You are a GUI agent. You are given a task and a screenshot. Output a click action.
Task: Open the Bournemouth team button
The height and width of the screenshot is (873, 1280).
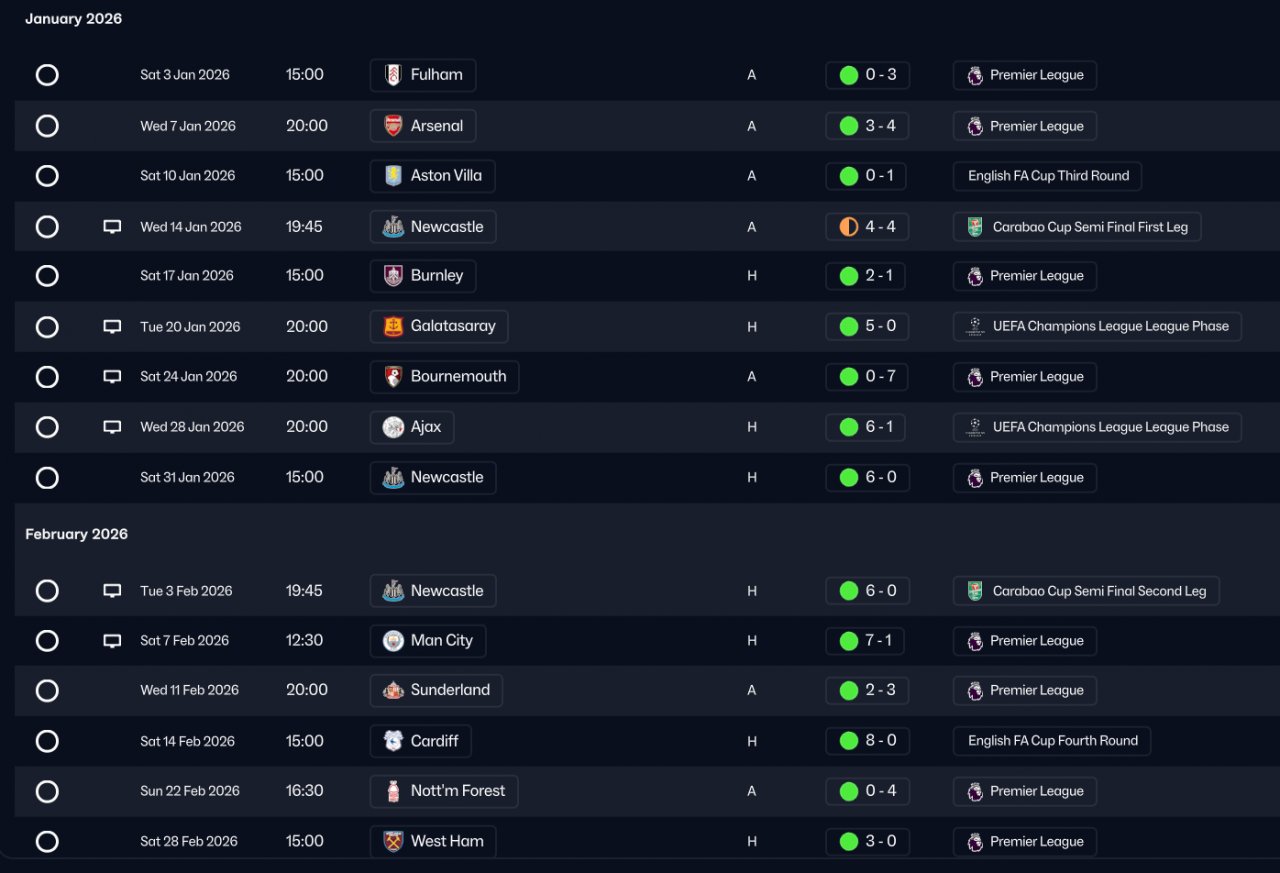coord(444,377)
